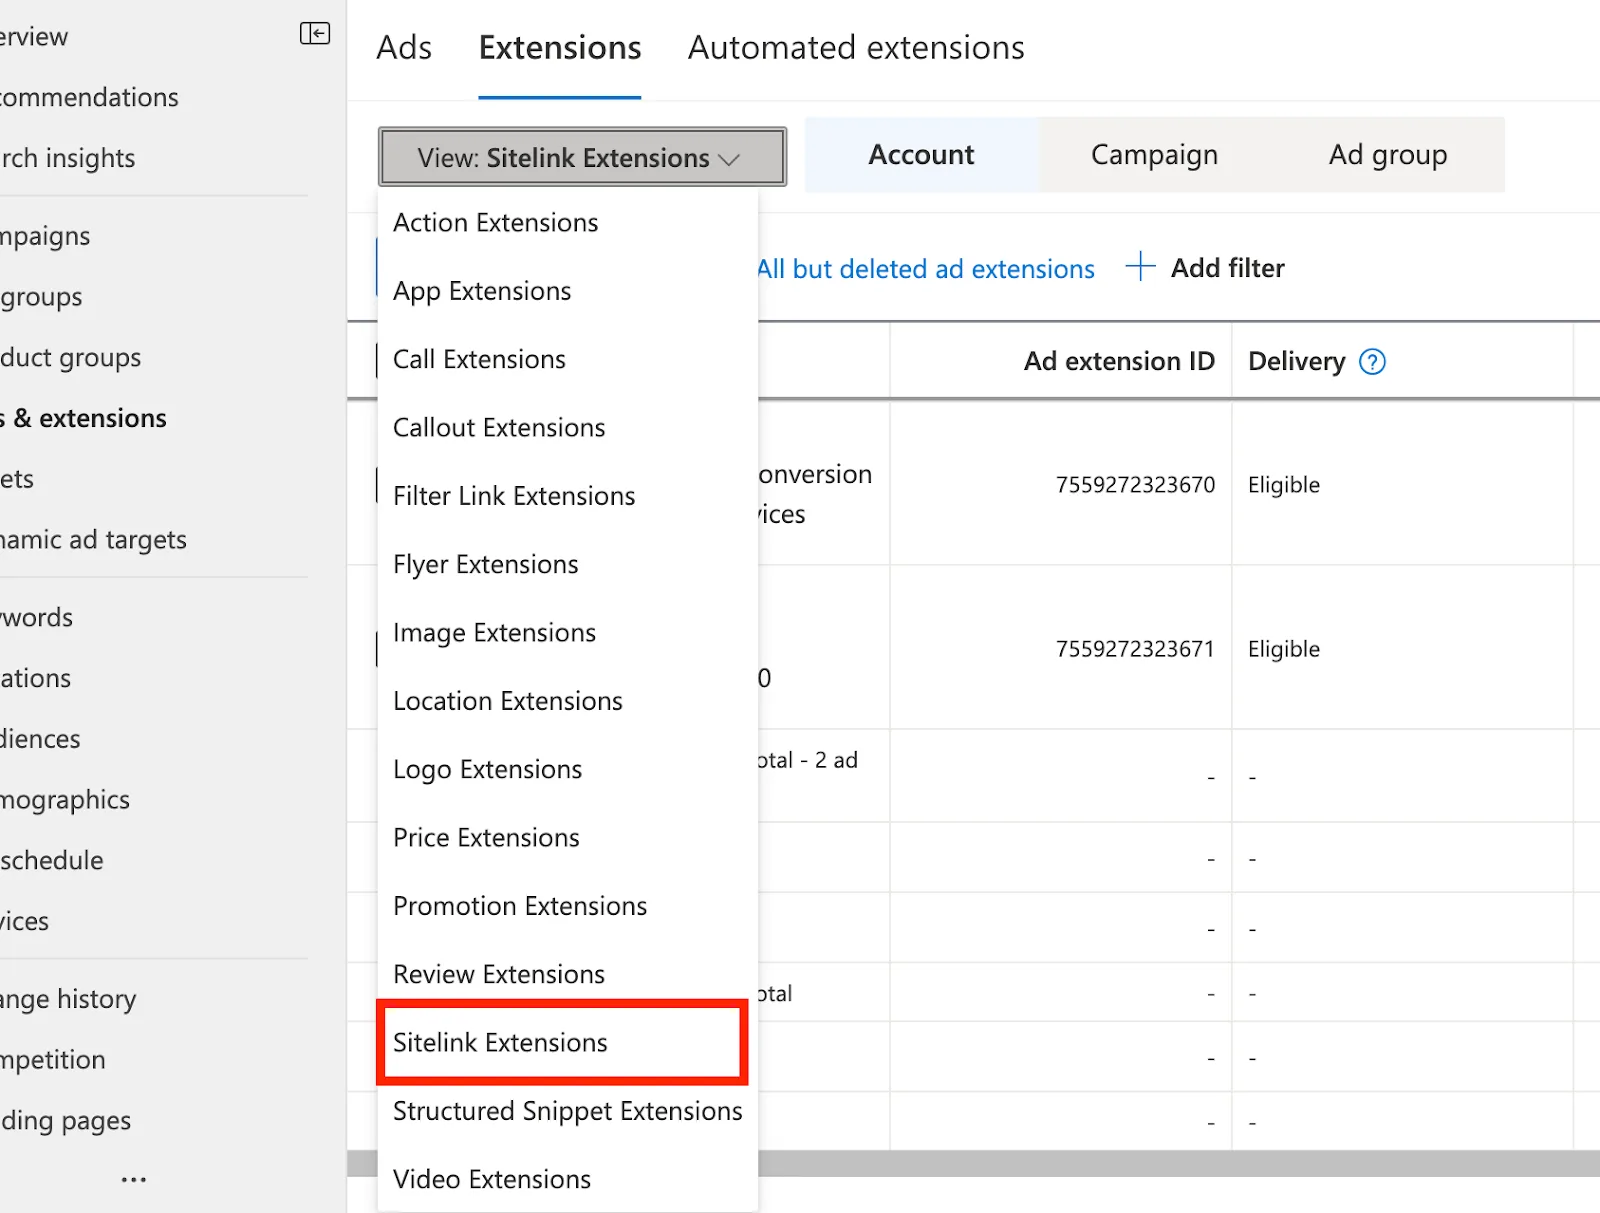Pick Structured Snippet Extensions option
The image size is (1600, 1213).
click(x=567, y=1111)
